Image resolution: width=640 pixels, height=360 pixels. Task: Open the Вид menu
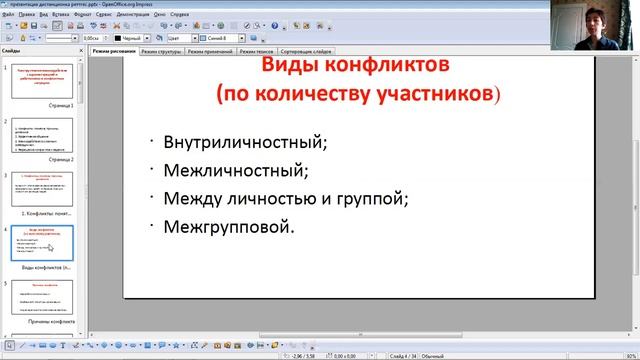coord(43,14)
